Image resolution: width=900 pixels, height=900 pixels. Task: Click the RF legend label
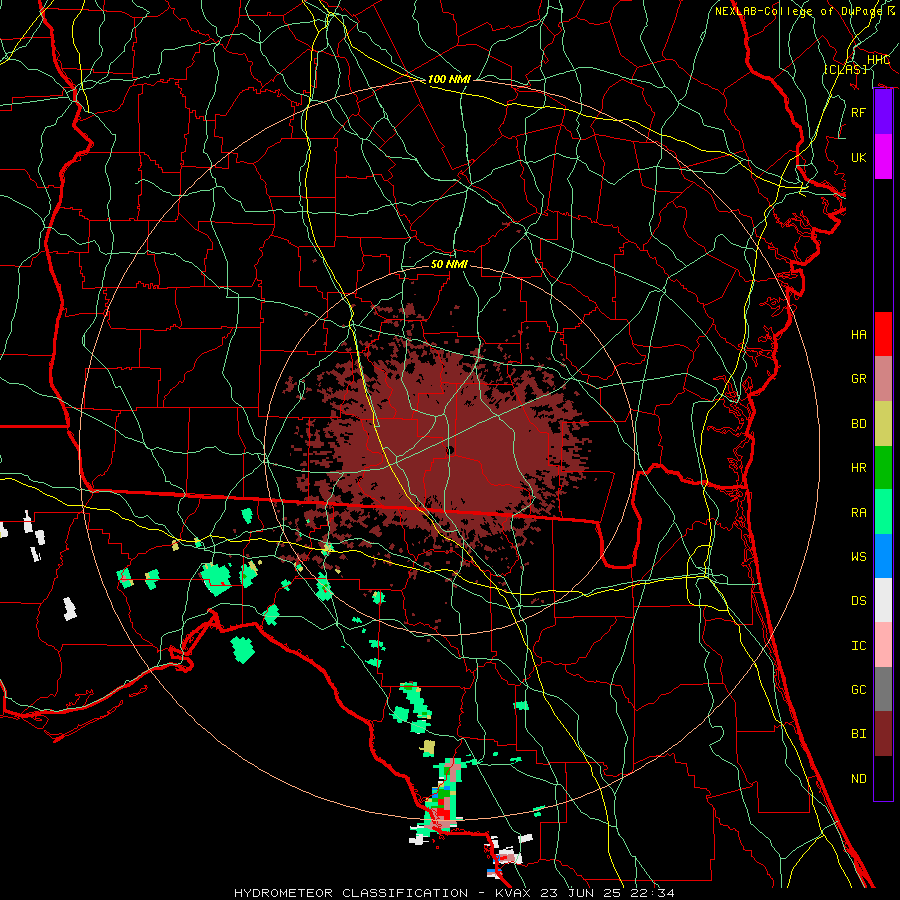coord(859,112)
